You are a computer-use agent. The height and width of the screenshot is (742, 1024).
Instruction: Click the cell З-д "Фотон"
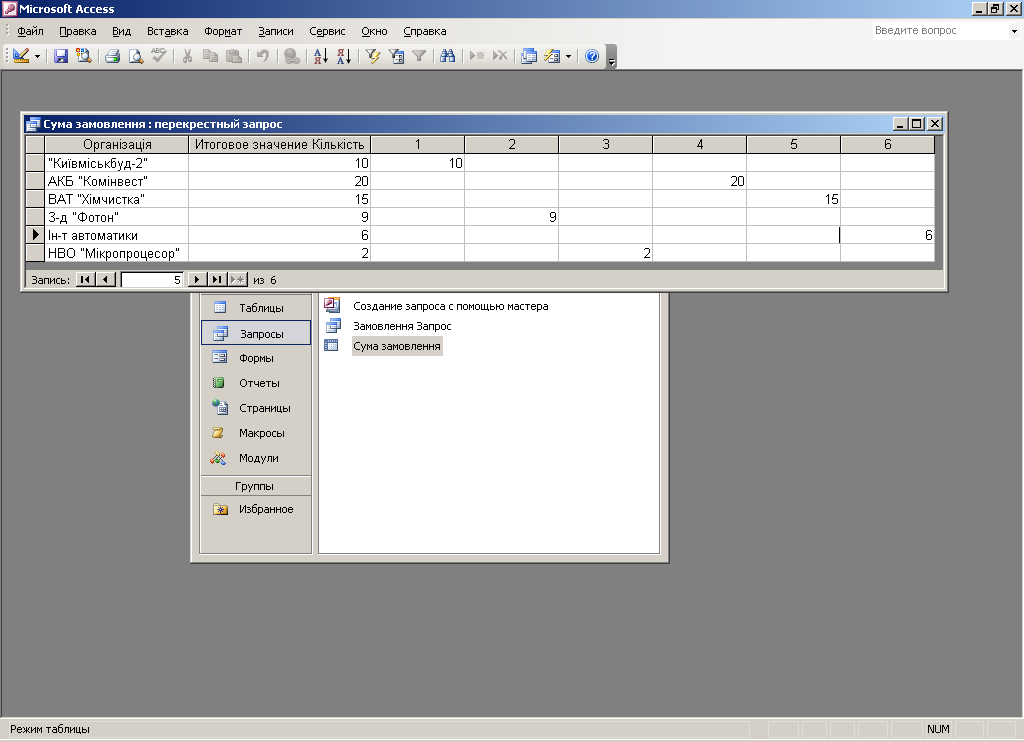(117, 218)
